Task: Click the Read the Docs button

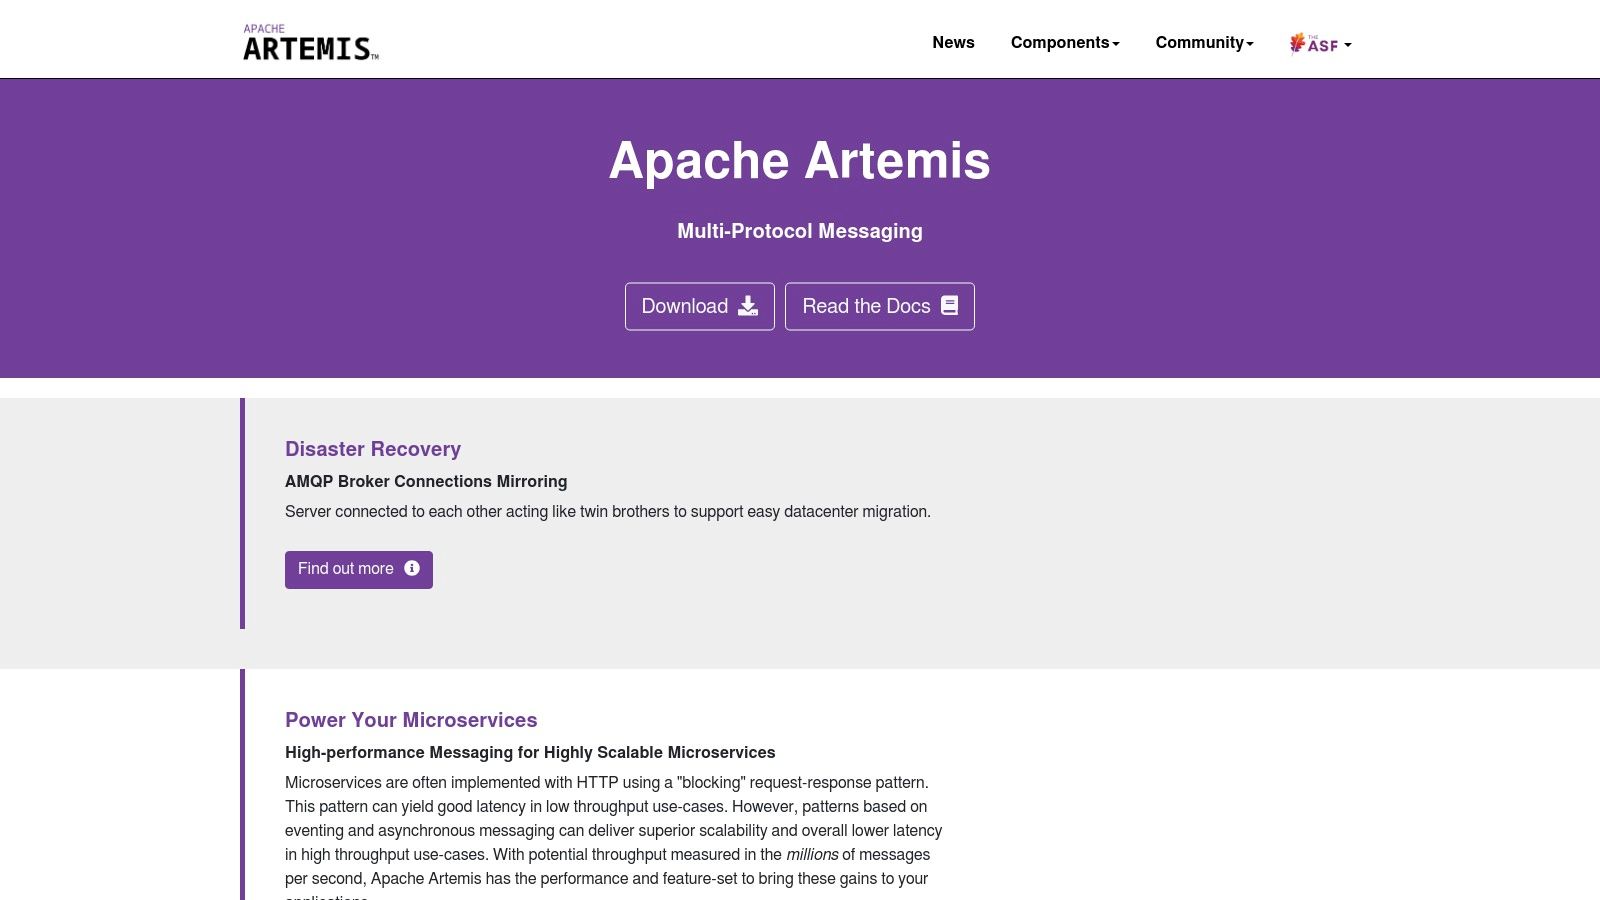Action: pos(879,306)
